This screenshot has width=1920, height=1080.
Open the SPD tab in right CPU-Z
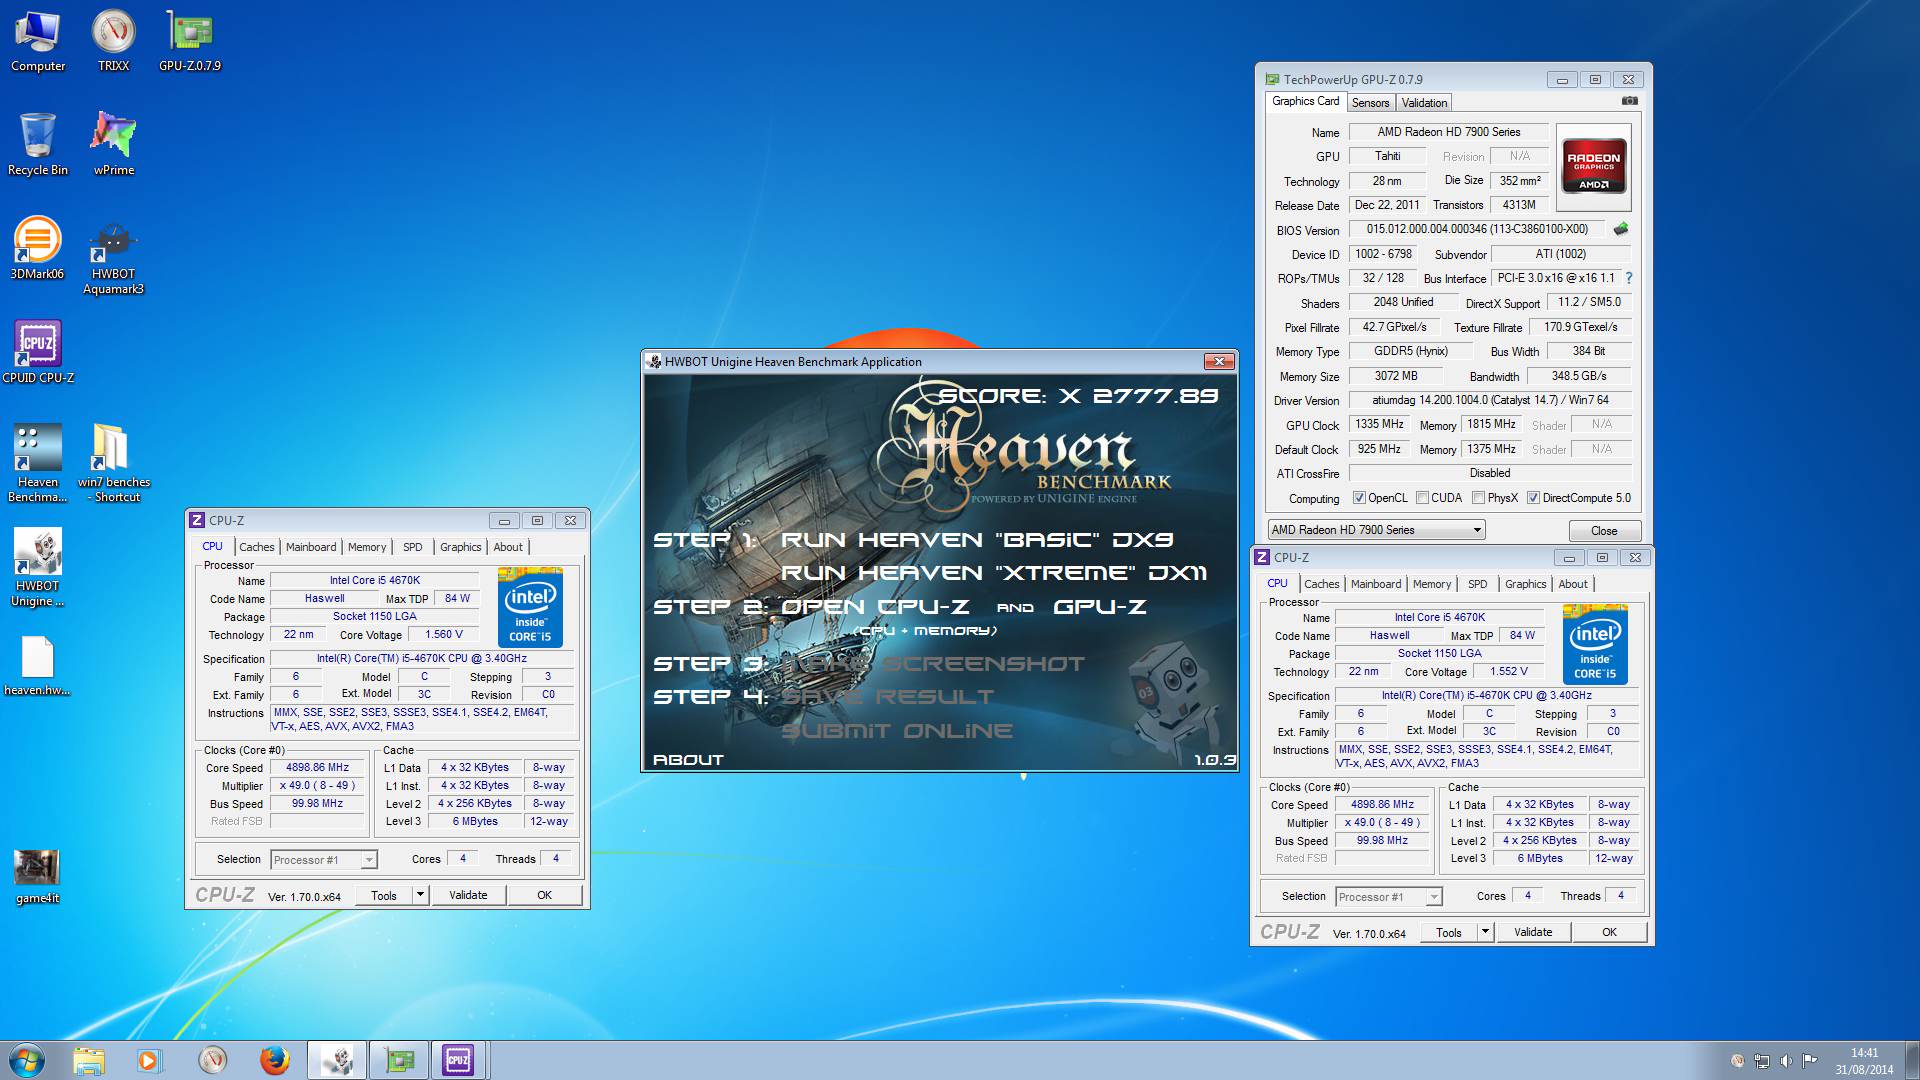[1478, 584]
